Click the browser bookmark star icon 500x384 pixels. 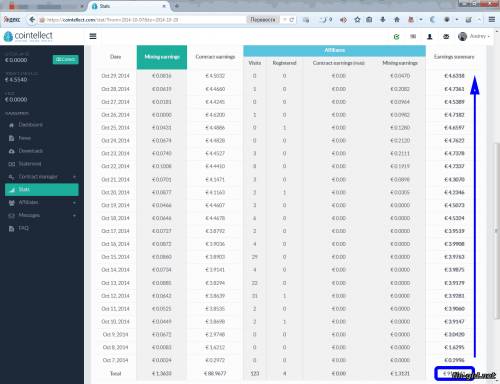357,20
